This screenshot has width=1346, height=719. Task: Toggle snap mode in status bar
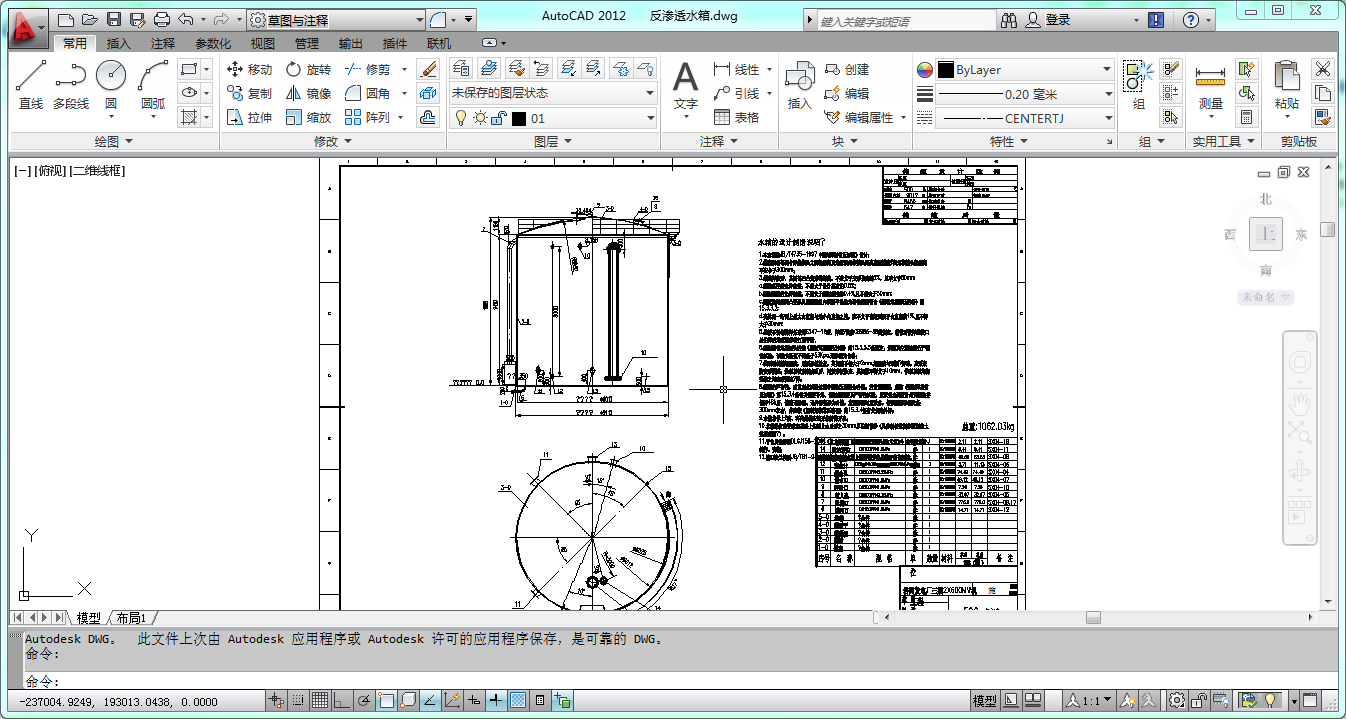[298, 701]
